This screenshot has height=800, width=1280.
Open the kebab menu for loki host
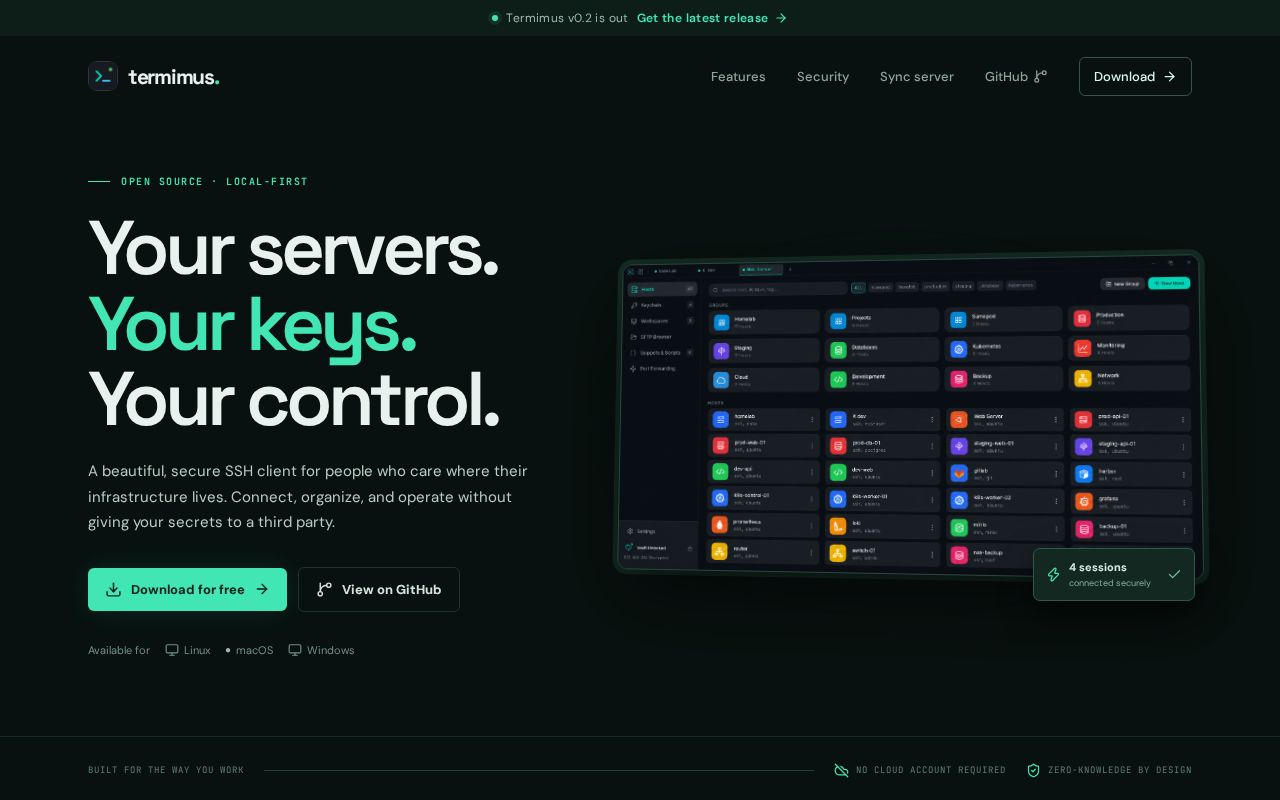(x=932, y=527)
